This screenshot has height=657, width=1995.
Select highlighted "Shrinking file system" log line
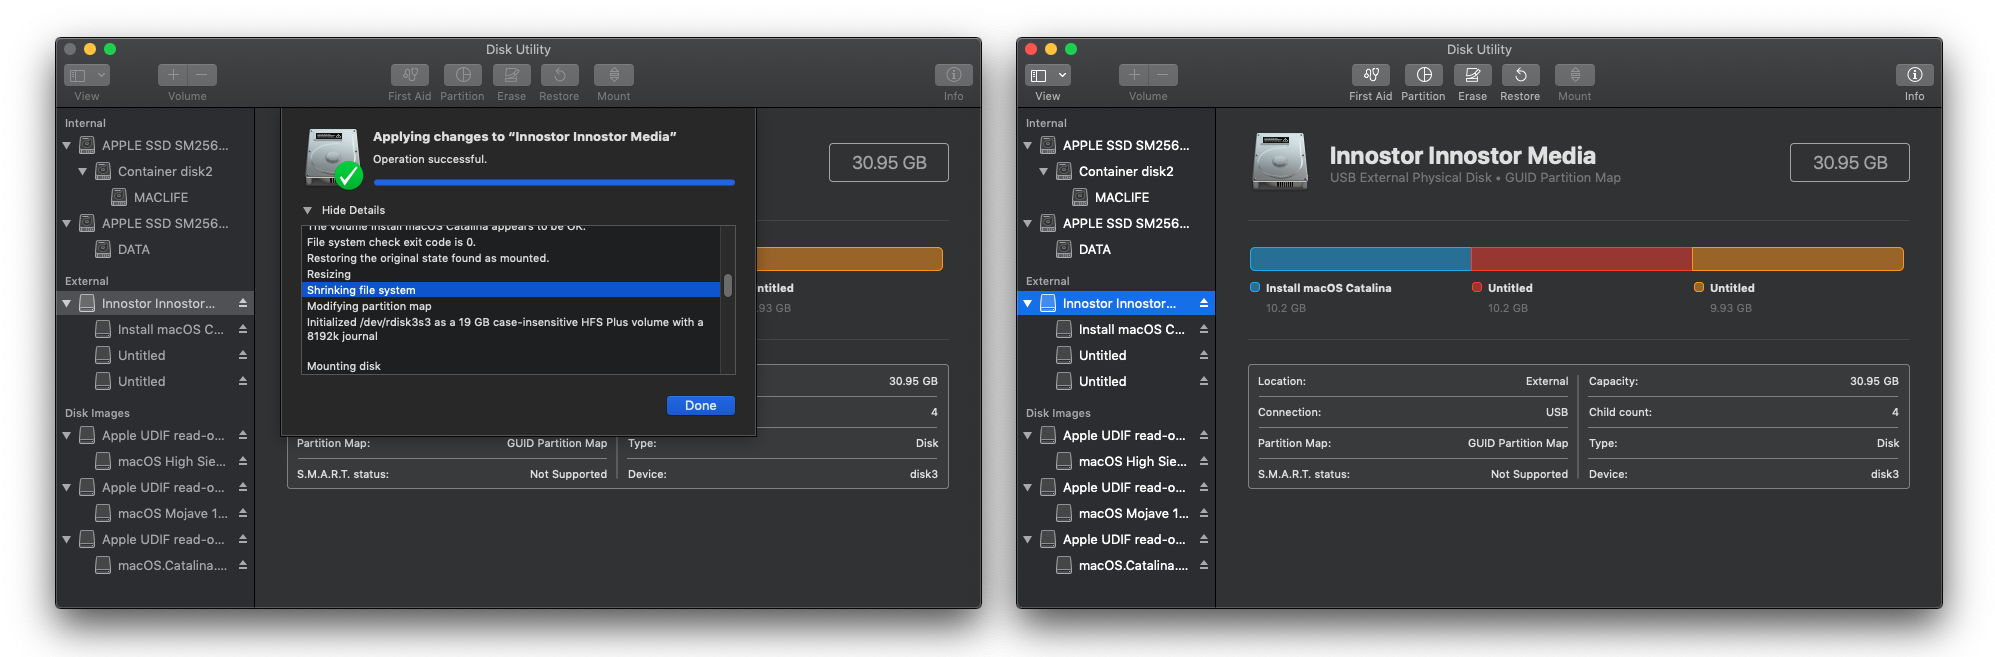tap(510, 290)
